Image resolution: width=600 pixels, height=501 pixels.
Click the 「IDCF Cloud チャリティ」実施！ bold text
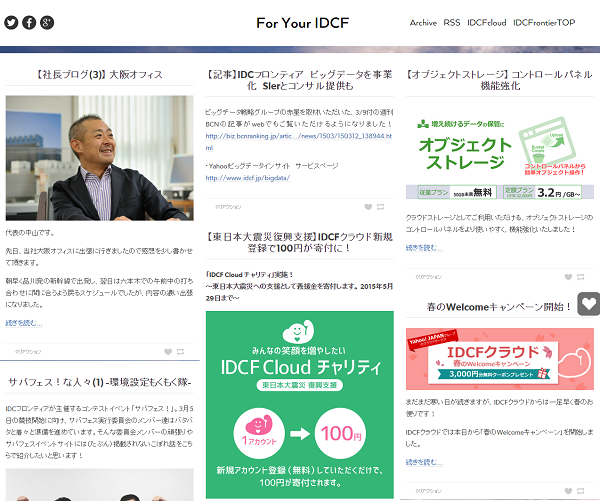(x=249, y=274)
